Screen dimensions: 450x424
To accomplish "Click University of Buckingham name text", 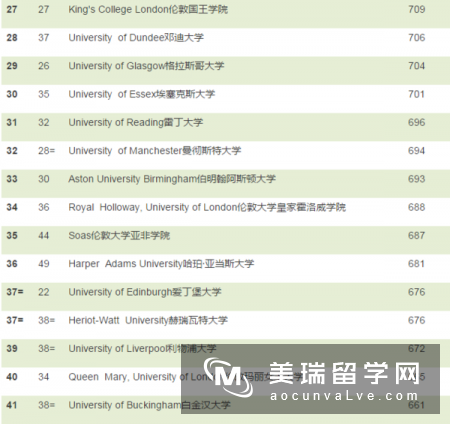I will click(x=149, y=405).
